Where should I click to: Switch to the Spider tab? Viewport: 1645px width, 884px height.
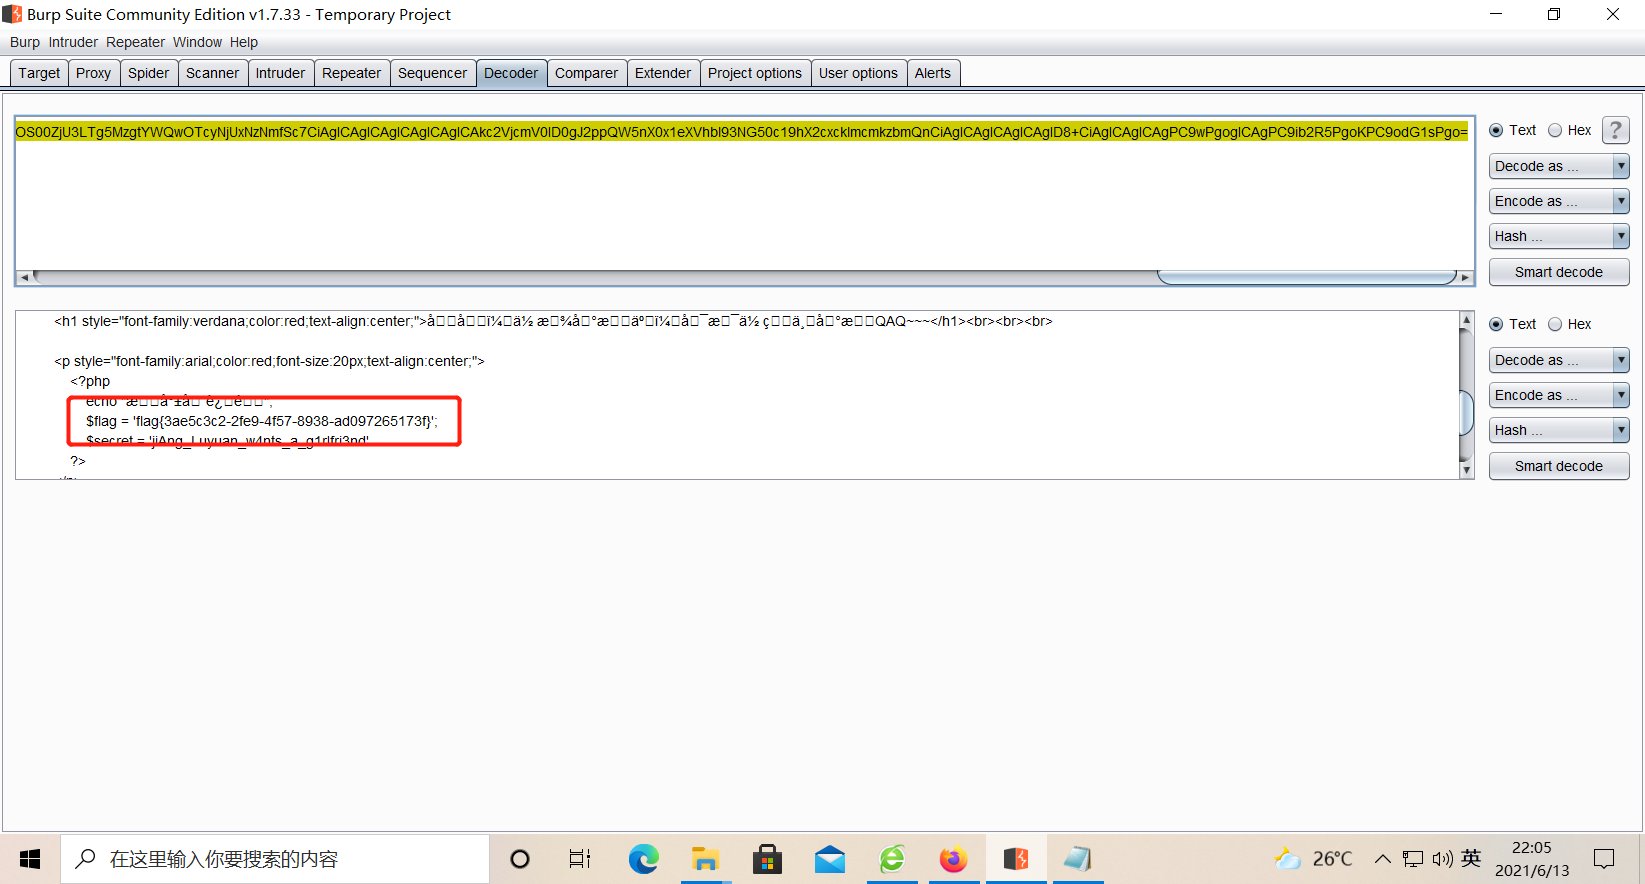pyautogui.click(x=149, y=73)
